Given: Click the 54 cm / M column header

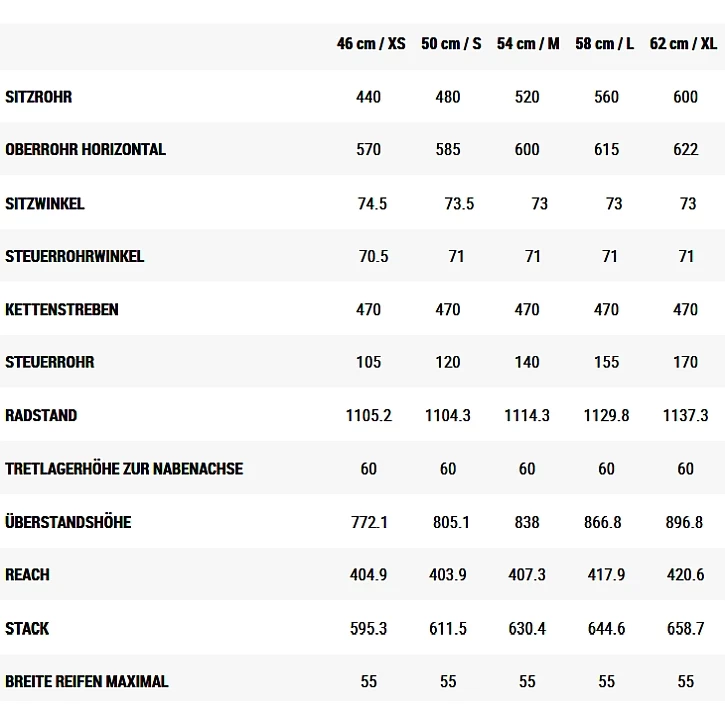Looking at the screenshot, I should 528,44.
